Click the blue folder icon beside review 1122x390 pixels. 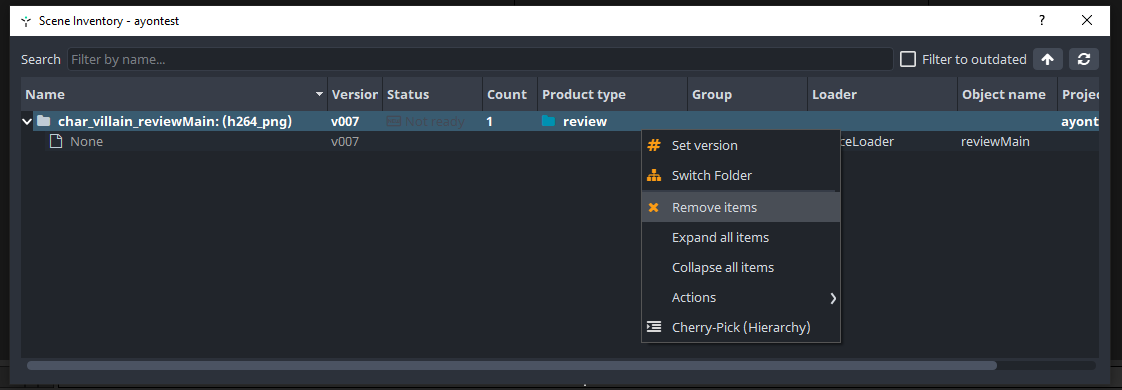click(549, 121)
